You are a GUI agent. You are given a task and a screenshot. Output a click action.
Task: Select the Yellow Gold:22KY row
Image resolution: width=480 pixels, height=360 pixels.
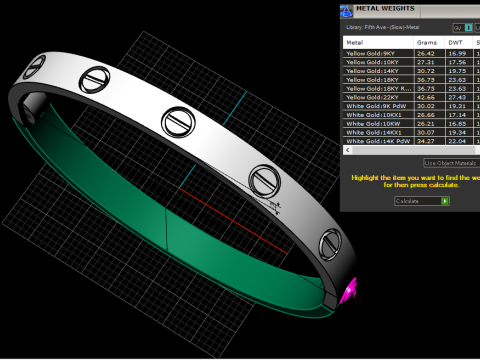(411, 97)
